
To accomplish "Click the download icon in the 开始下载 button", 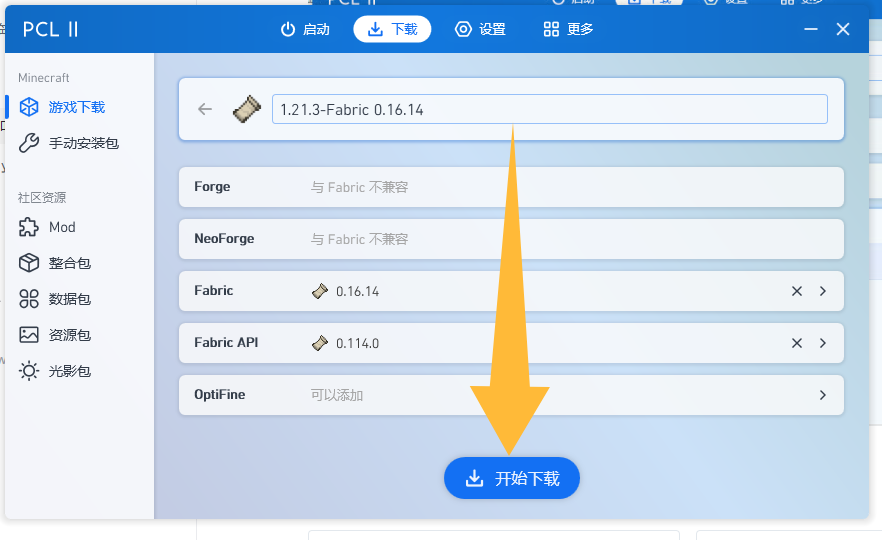I will [474, 478].
